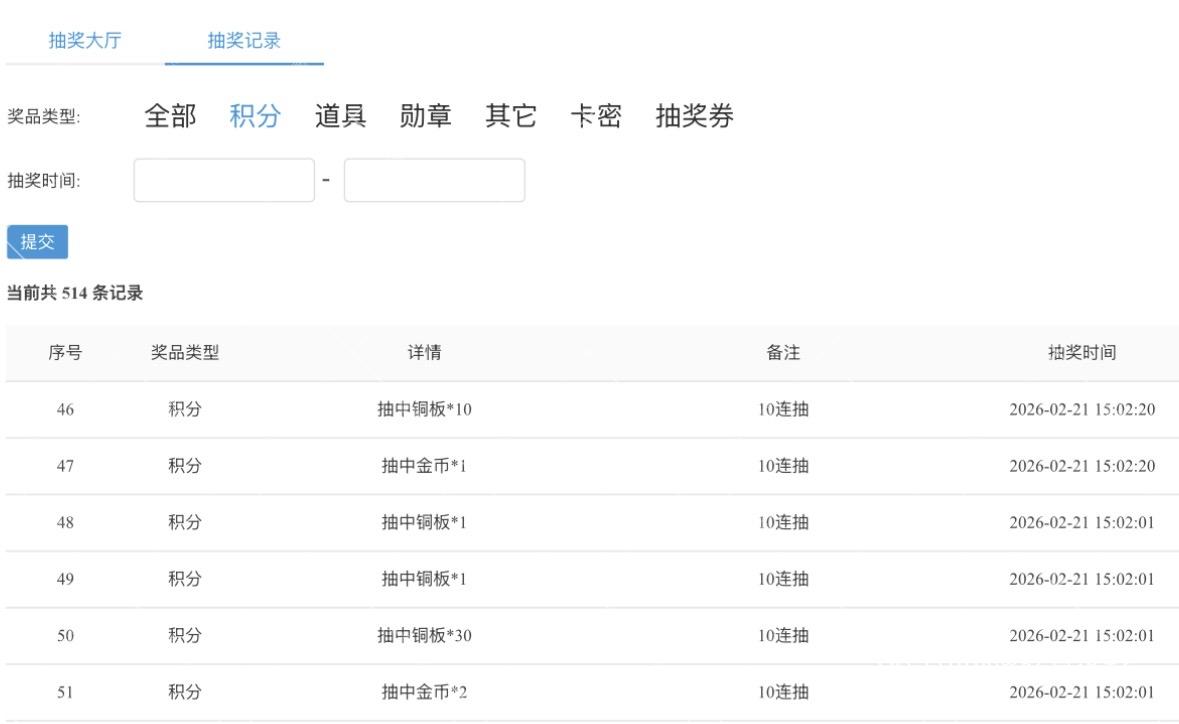Filter prize type by 勋章

[x=425, y=116]
